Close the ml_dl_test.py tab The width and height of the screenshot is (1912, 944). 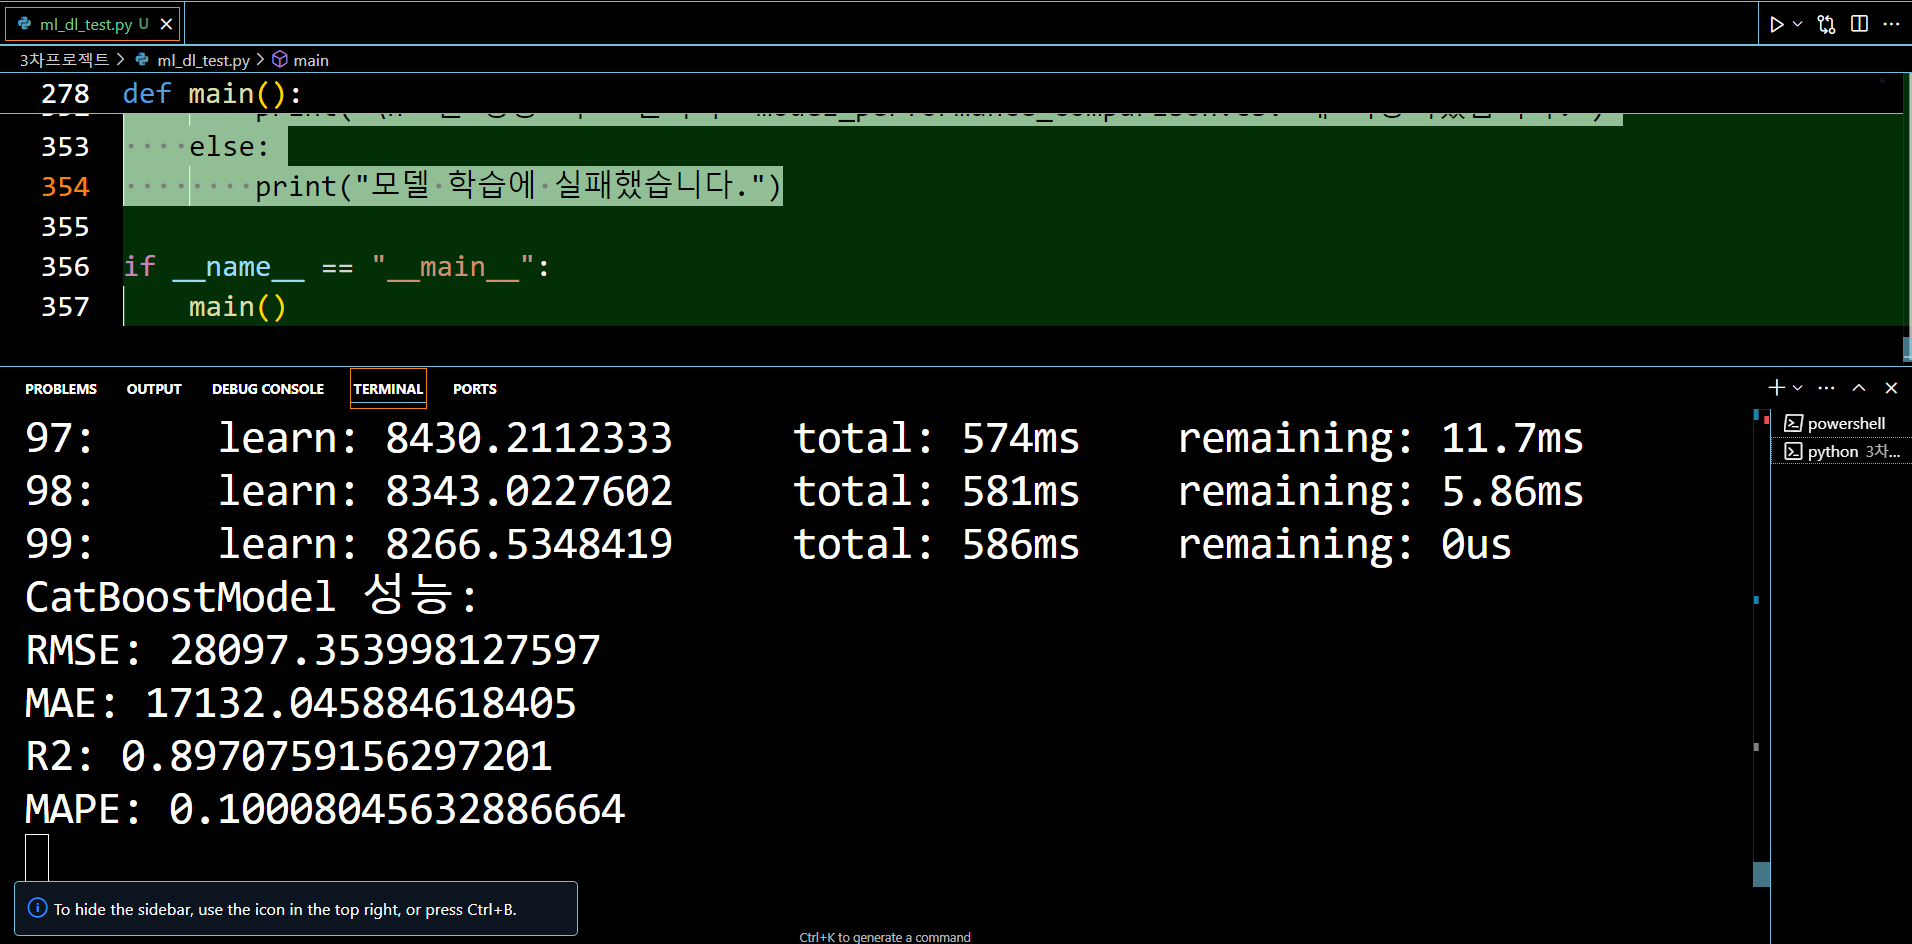[x=166, y=24]
